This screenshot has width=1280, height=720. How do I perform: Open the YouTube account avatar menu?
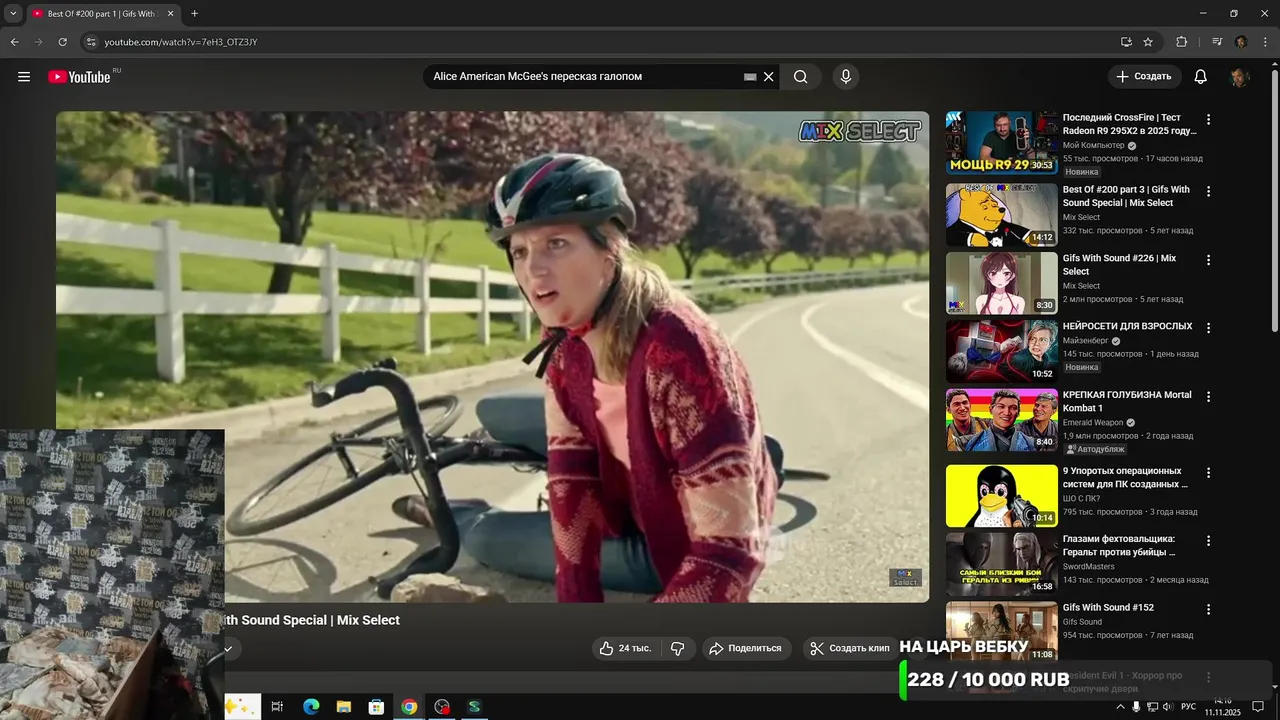point(1239,77)
